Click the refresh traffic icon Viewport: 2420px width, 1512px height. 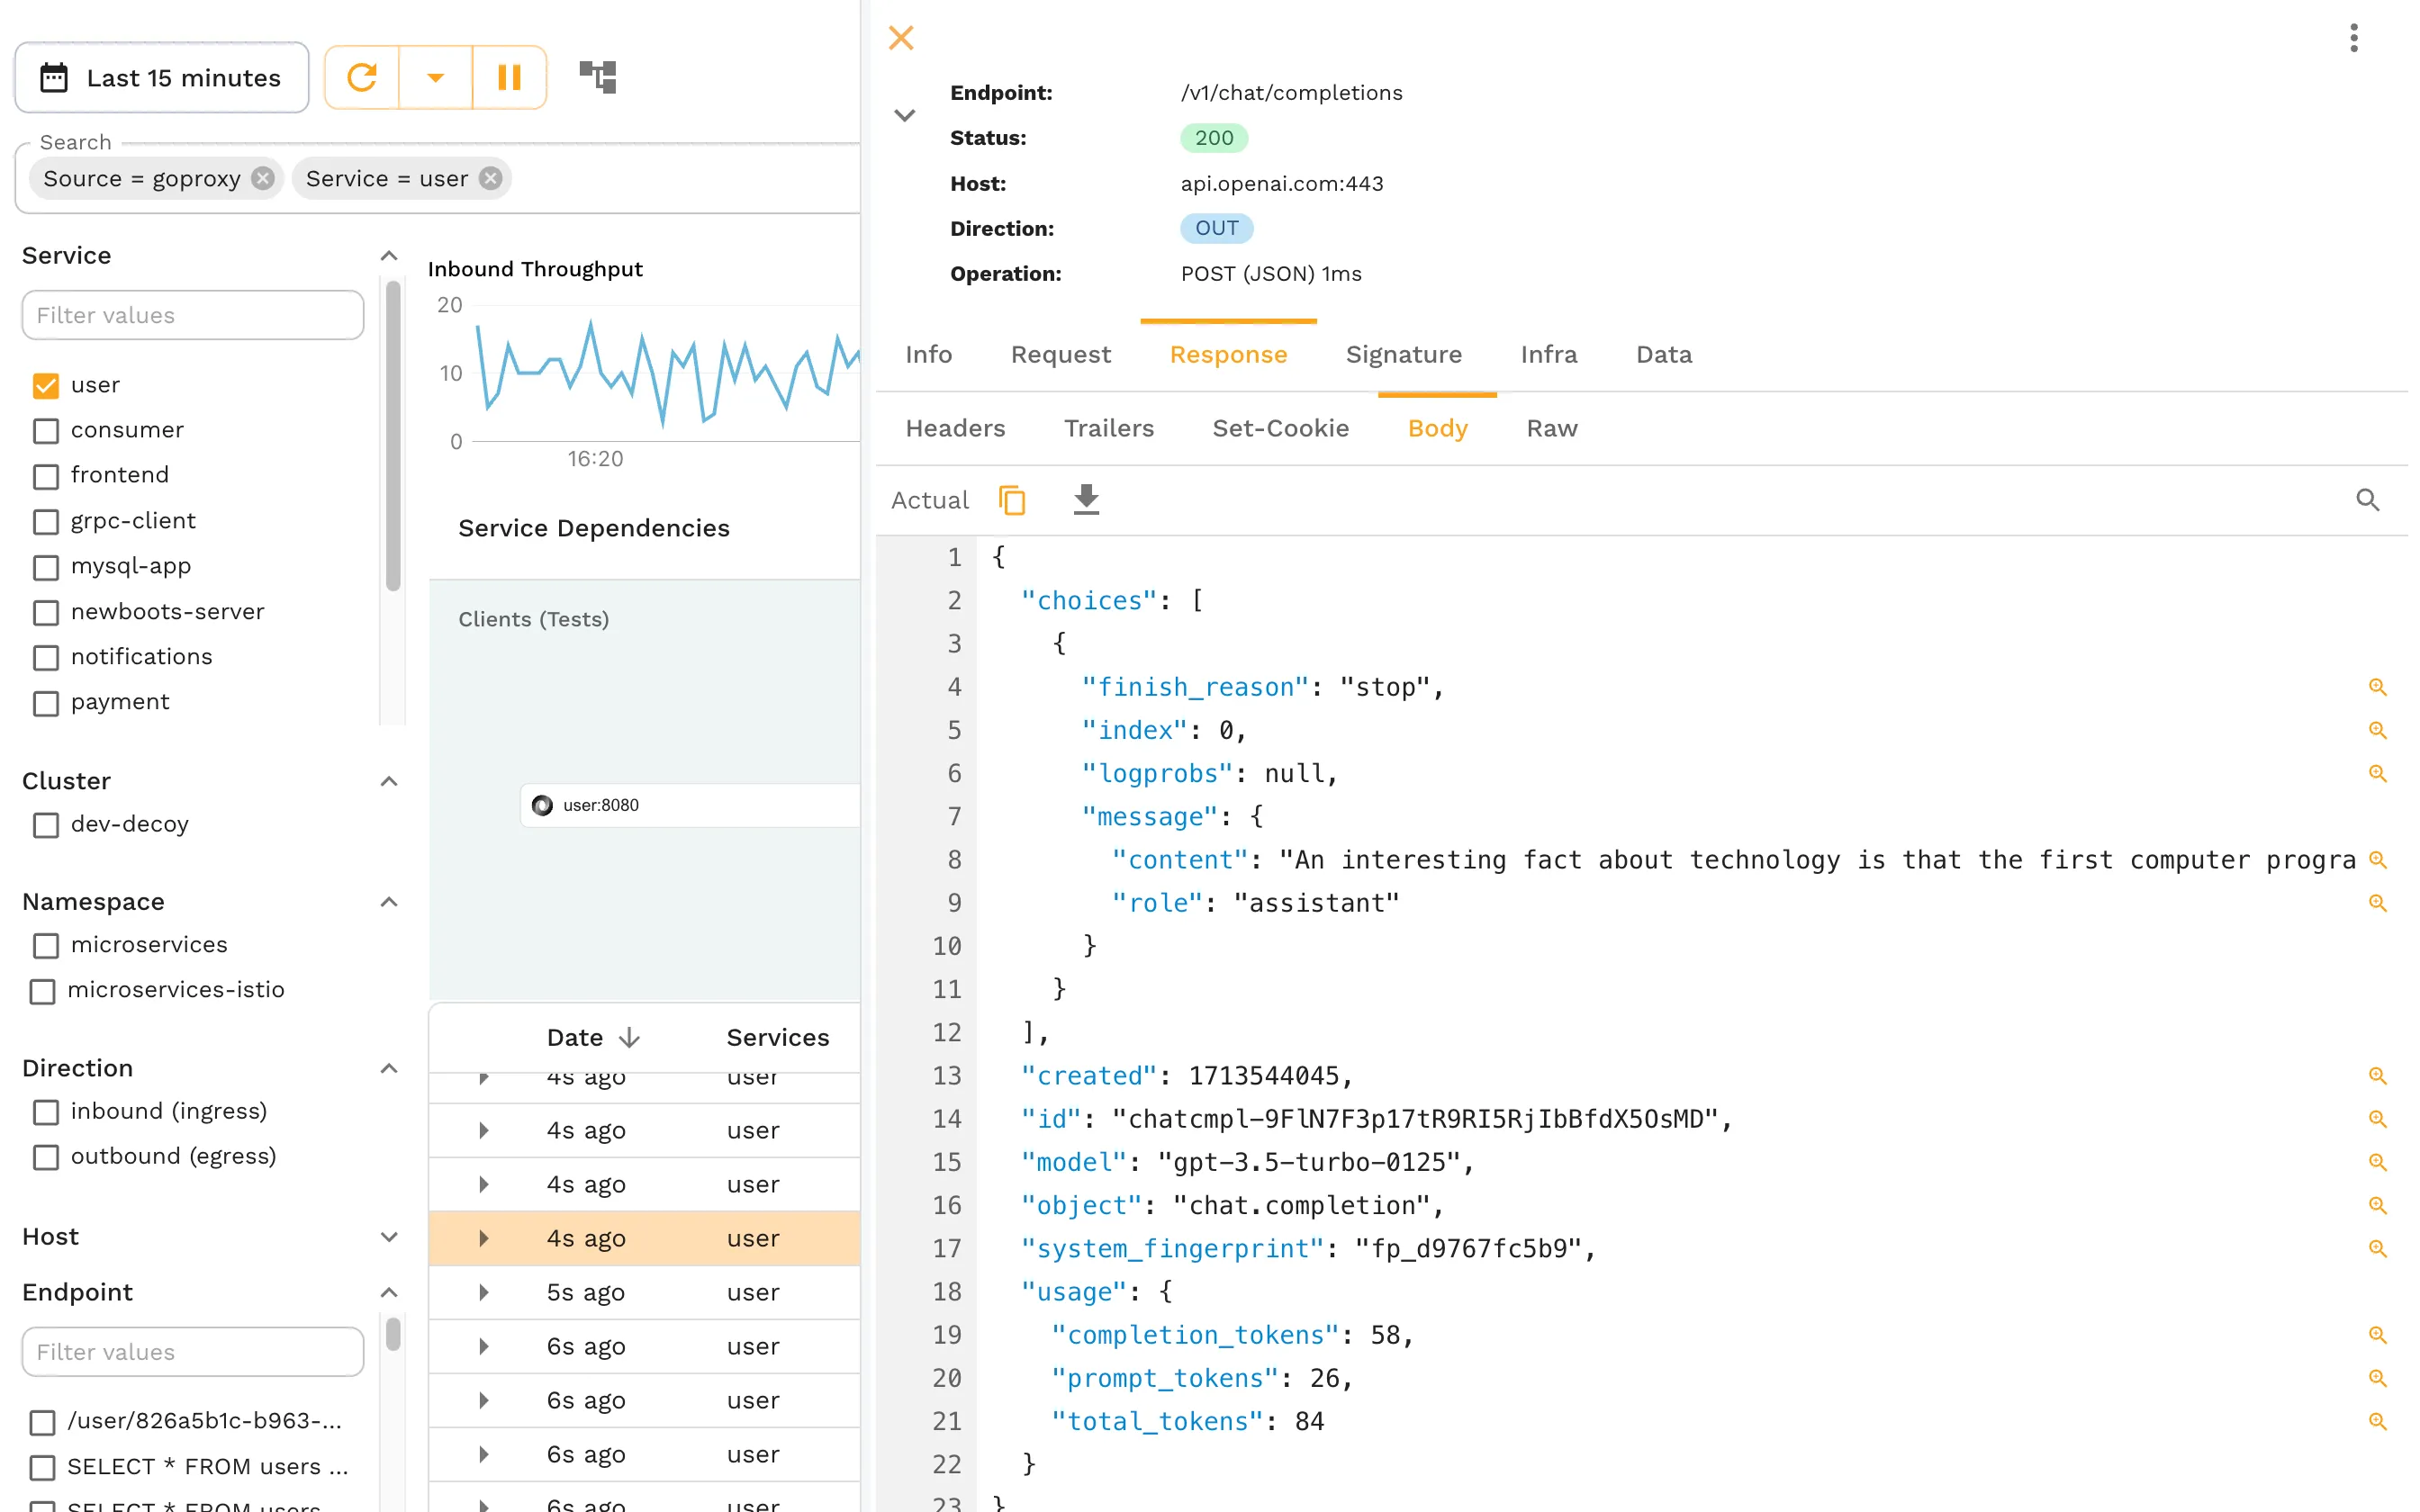[x=362, y=77]
